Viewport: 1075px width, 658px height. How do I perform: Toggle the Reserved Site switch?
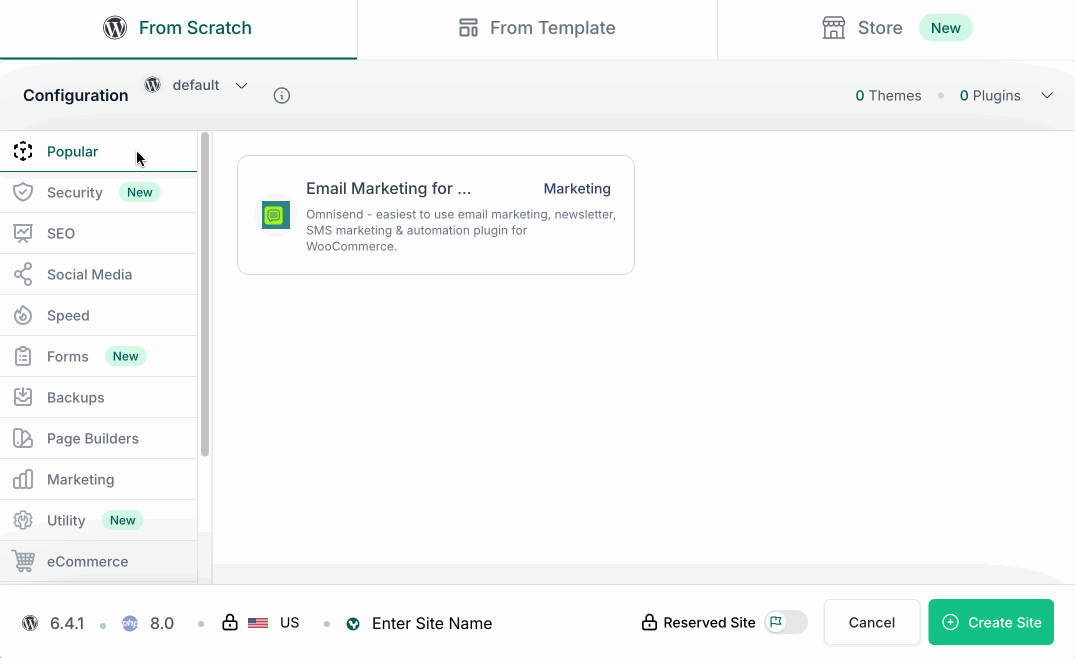[786, 622]
